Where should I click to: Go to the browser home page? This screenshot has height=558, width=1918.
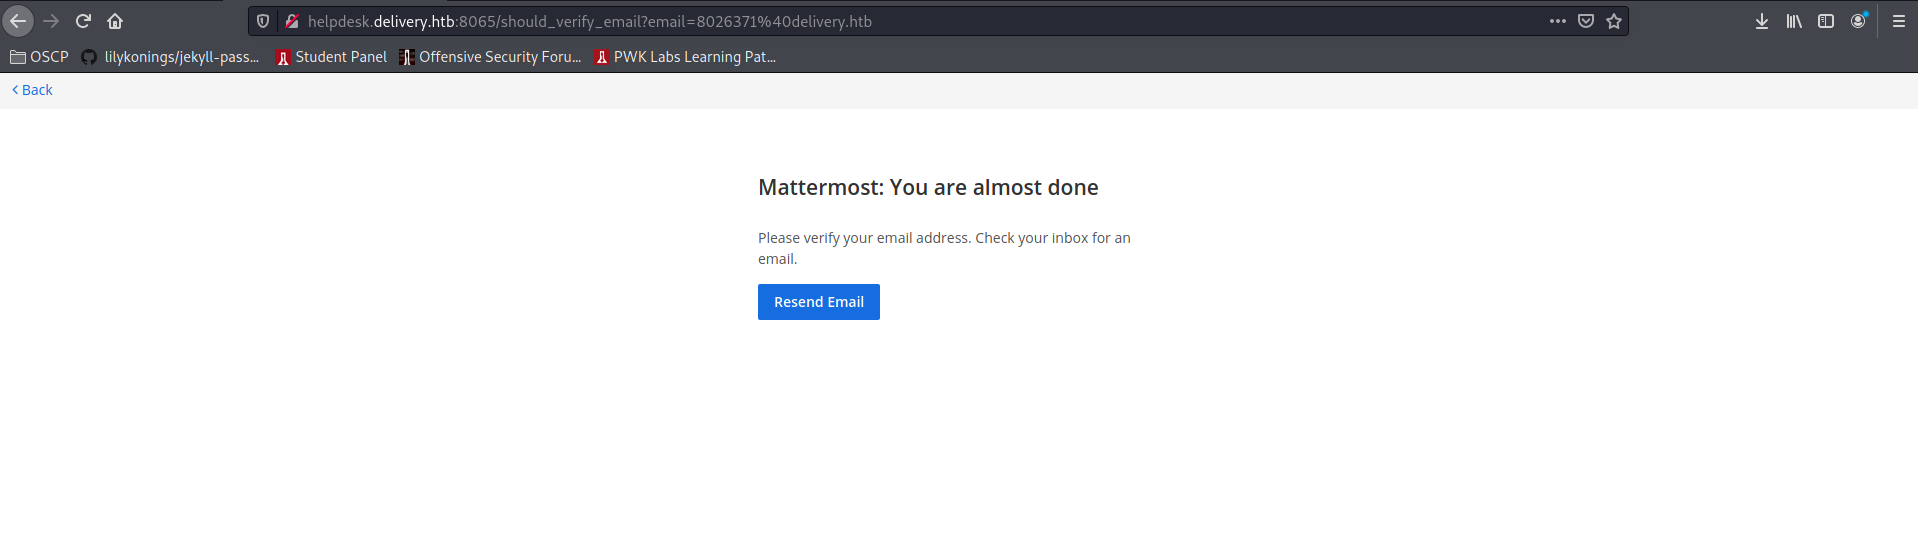(x=115, y=21)
